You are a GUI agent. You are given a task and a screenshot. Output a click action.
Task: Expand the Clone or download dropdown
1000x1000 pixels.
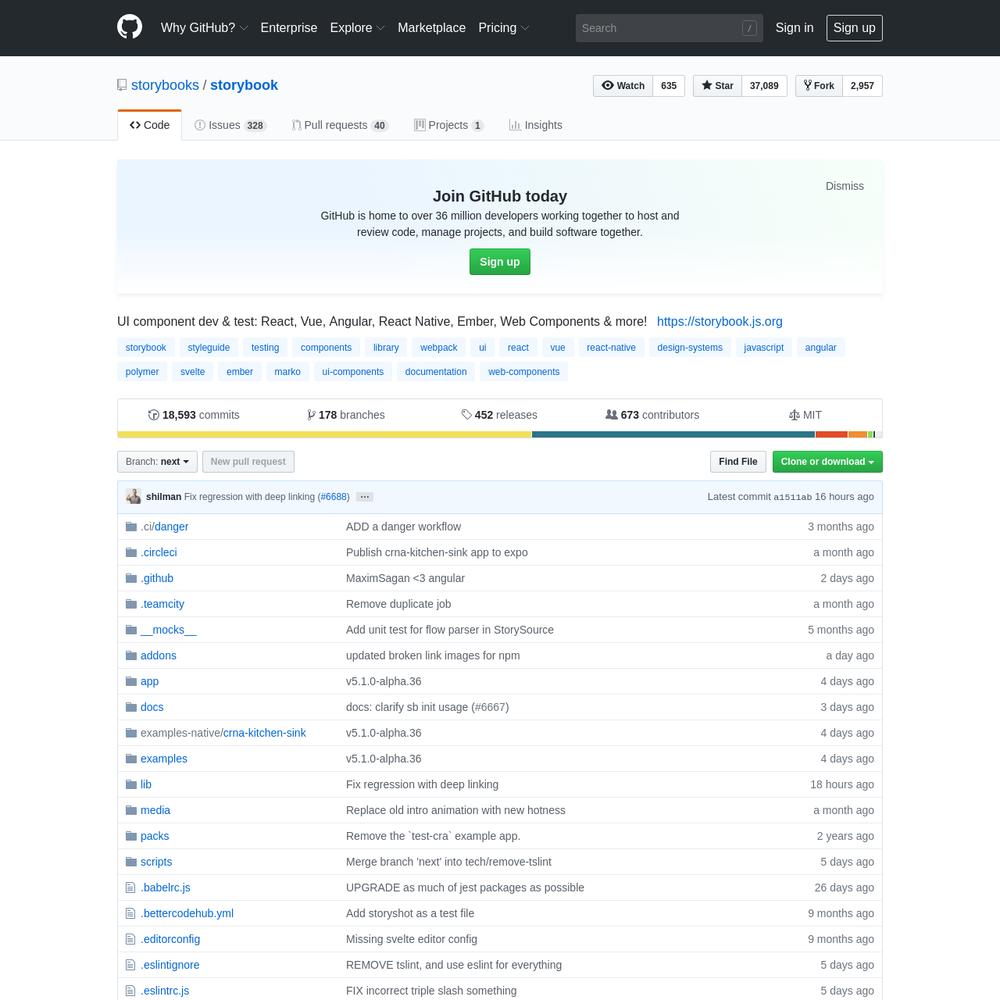pyautogui.click(x=827, y=462)
